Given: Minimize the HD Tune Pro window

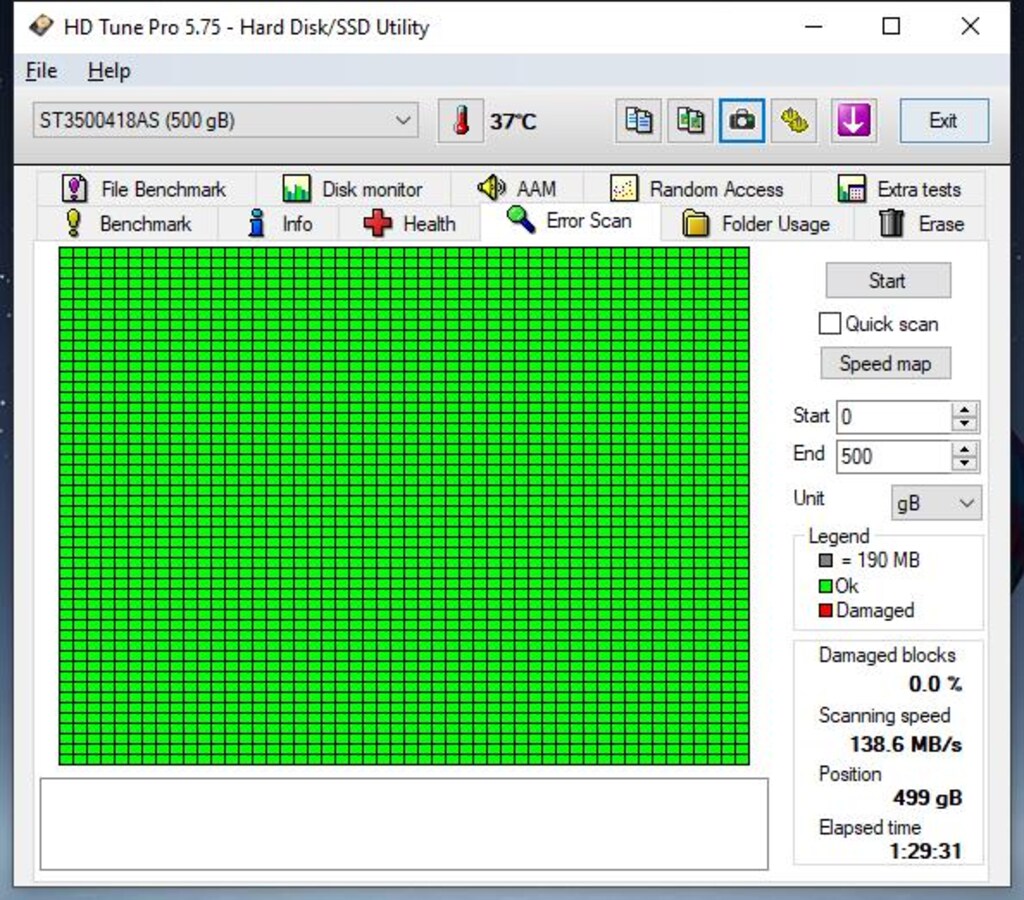Looking at the screenshot, I should (814, 26).
